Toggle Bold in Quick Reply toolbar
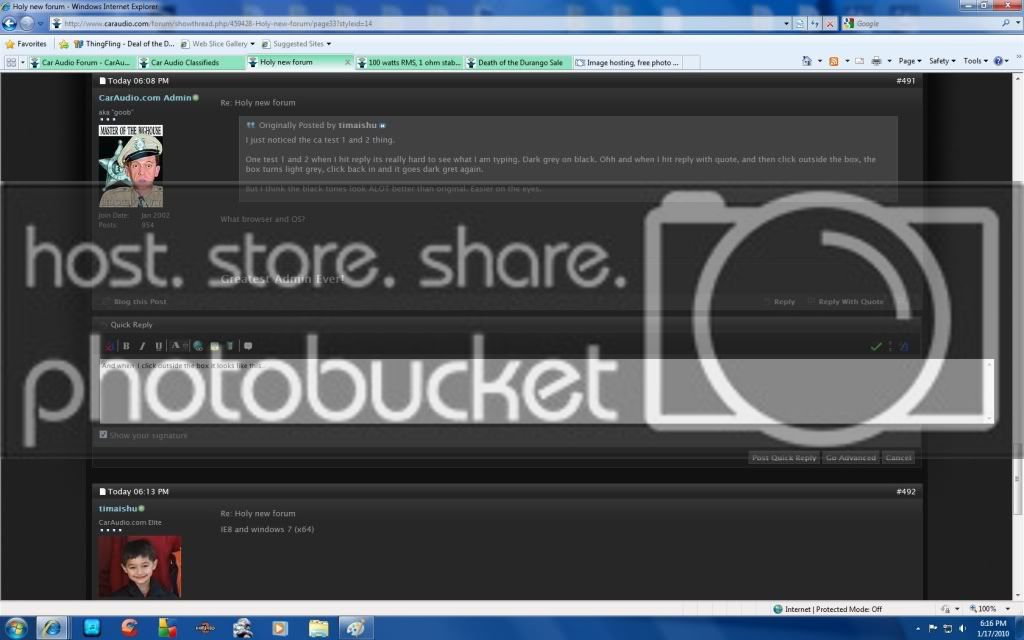The image size is (1024, 640). tap(126, 346)
